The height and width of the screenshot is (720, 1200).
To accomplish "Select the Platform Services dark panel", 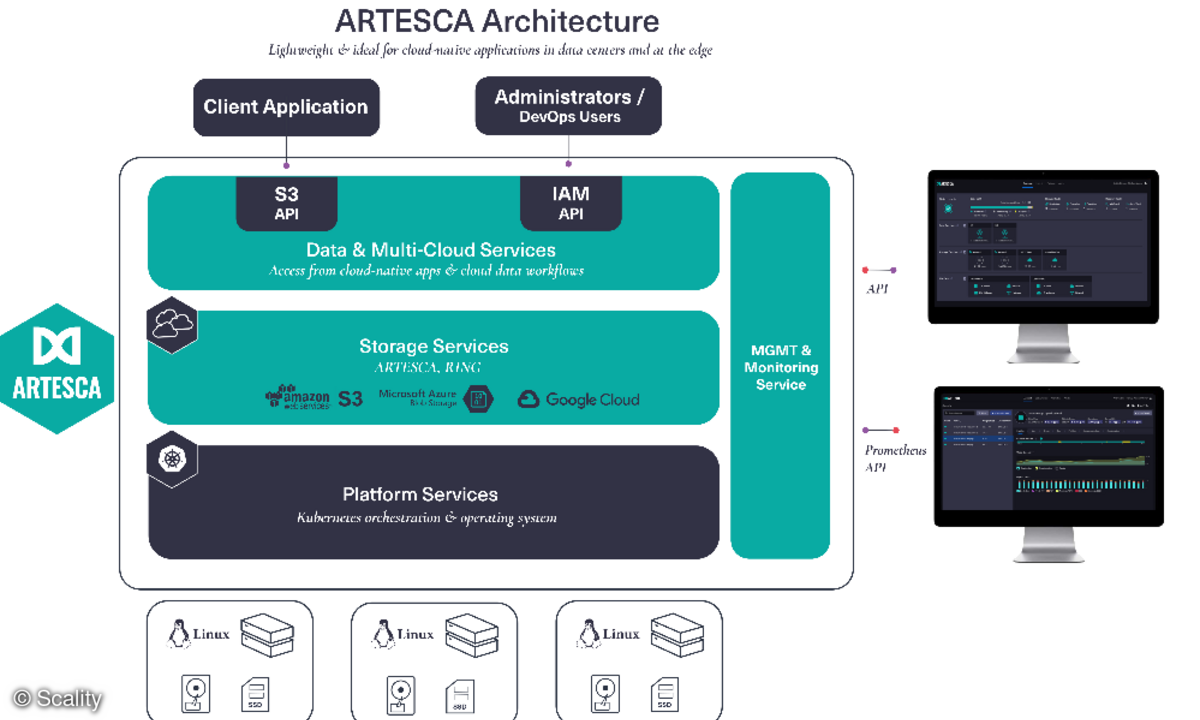I will [434, 502].
